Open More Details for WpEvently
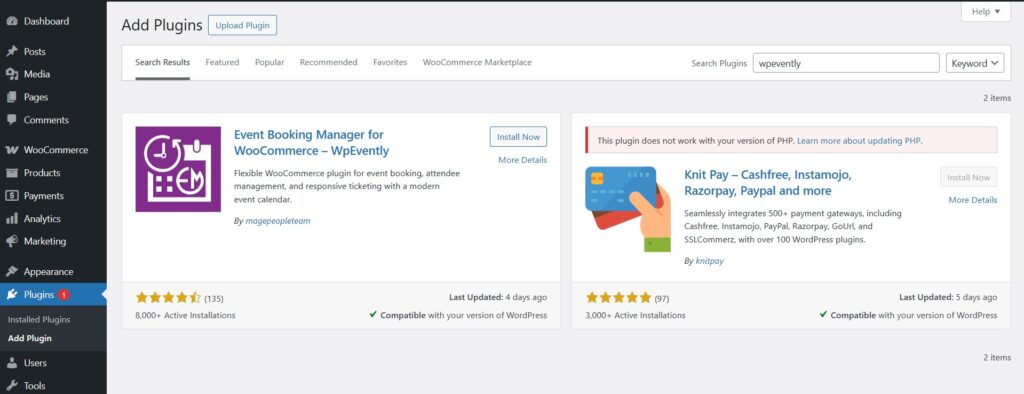 pyautogui.click(x=522, y=160)
